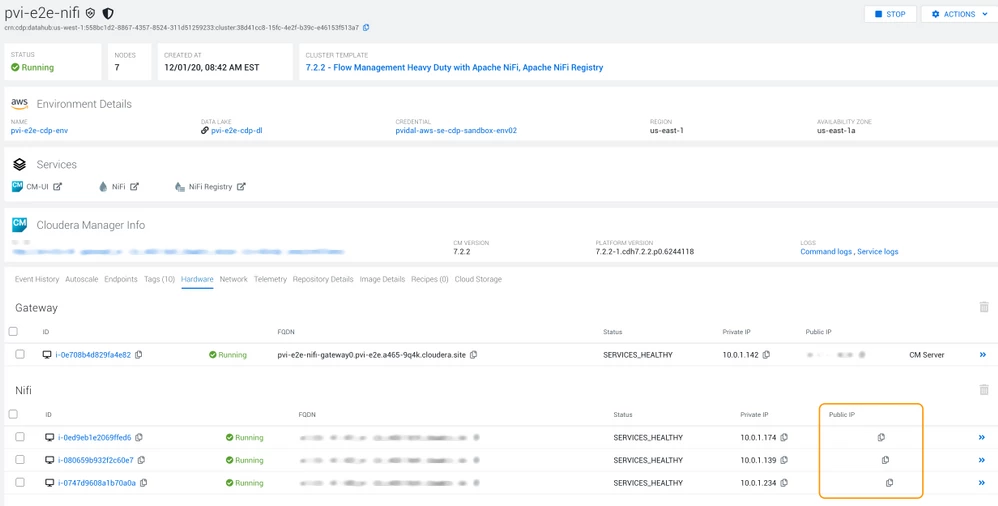
Task: Click the first shield icon beside cluster name
Action: coord(91,13)
